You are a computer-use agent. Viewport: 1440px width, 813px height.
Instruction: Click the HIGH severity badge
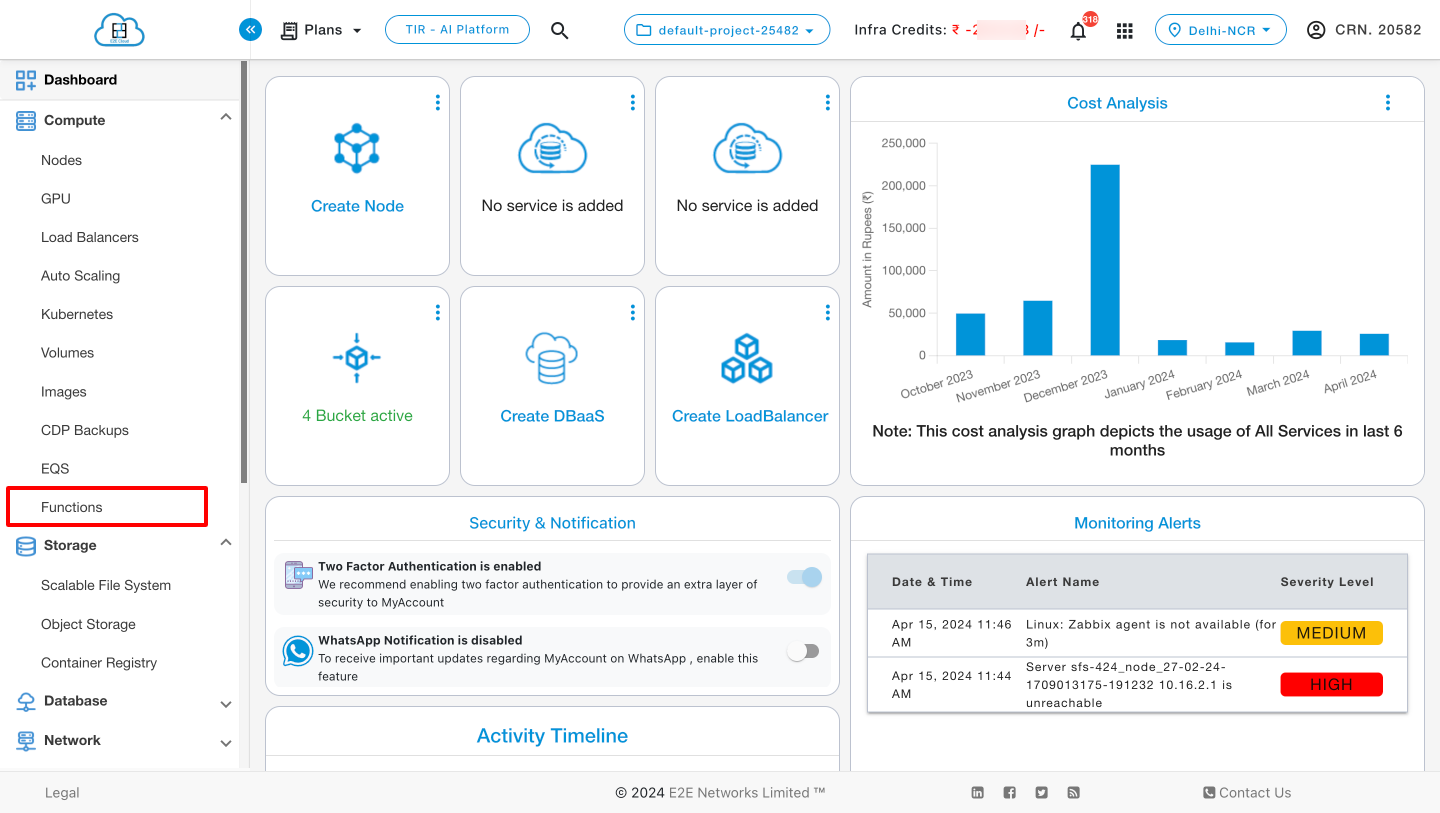coord(1331,684)
